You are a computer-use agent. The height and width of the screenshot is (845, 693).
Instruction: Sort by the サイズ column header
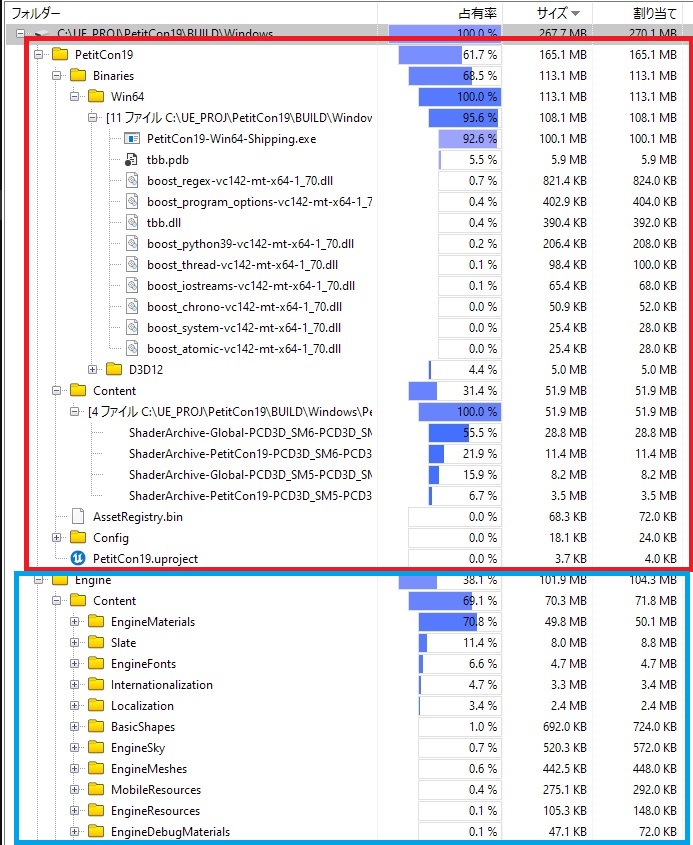click(x=548, y=12)
